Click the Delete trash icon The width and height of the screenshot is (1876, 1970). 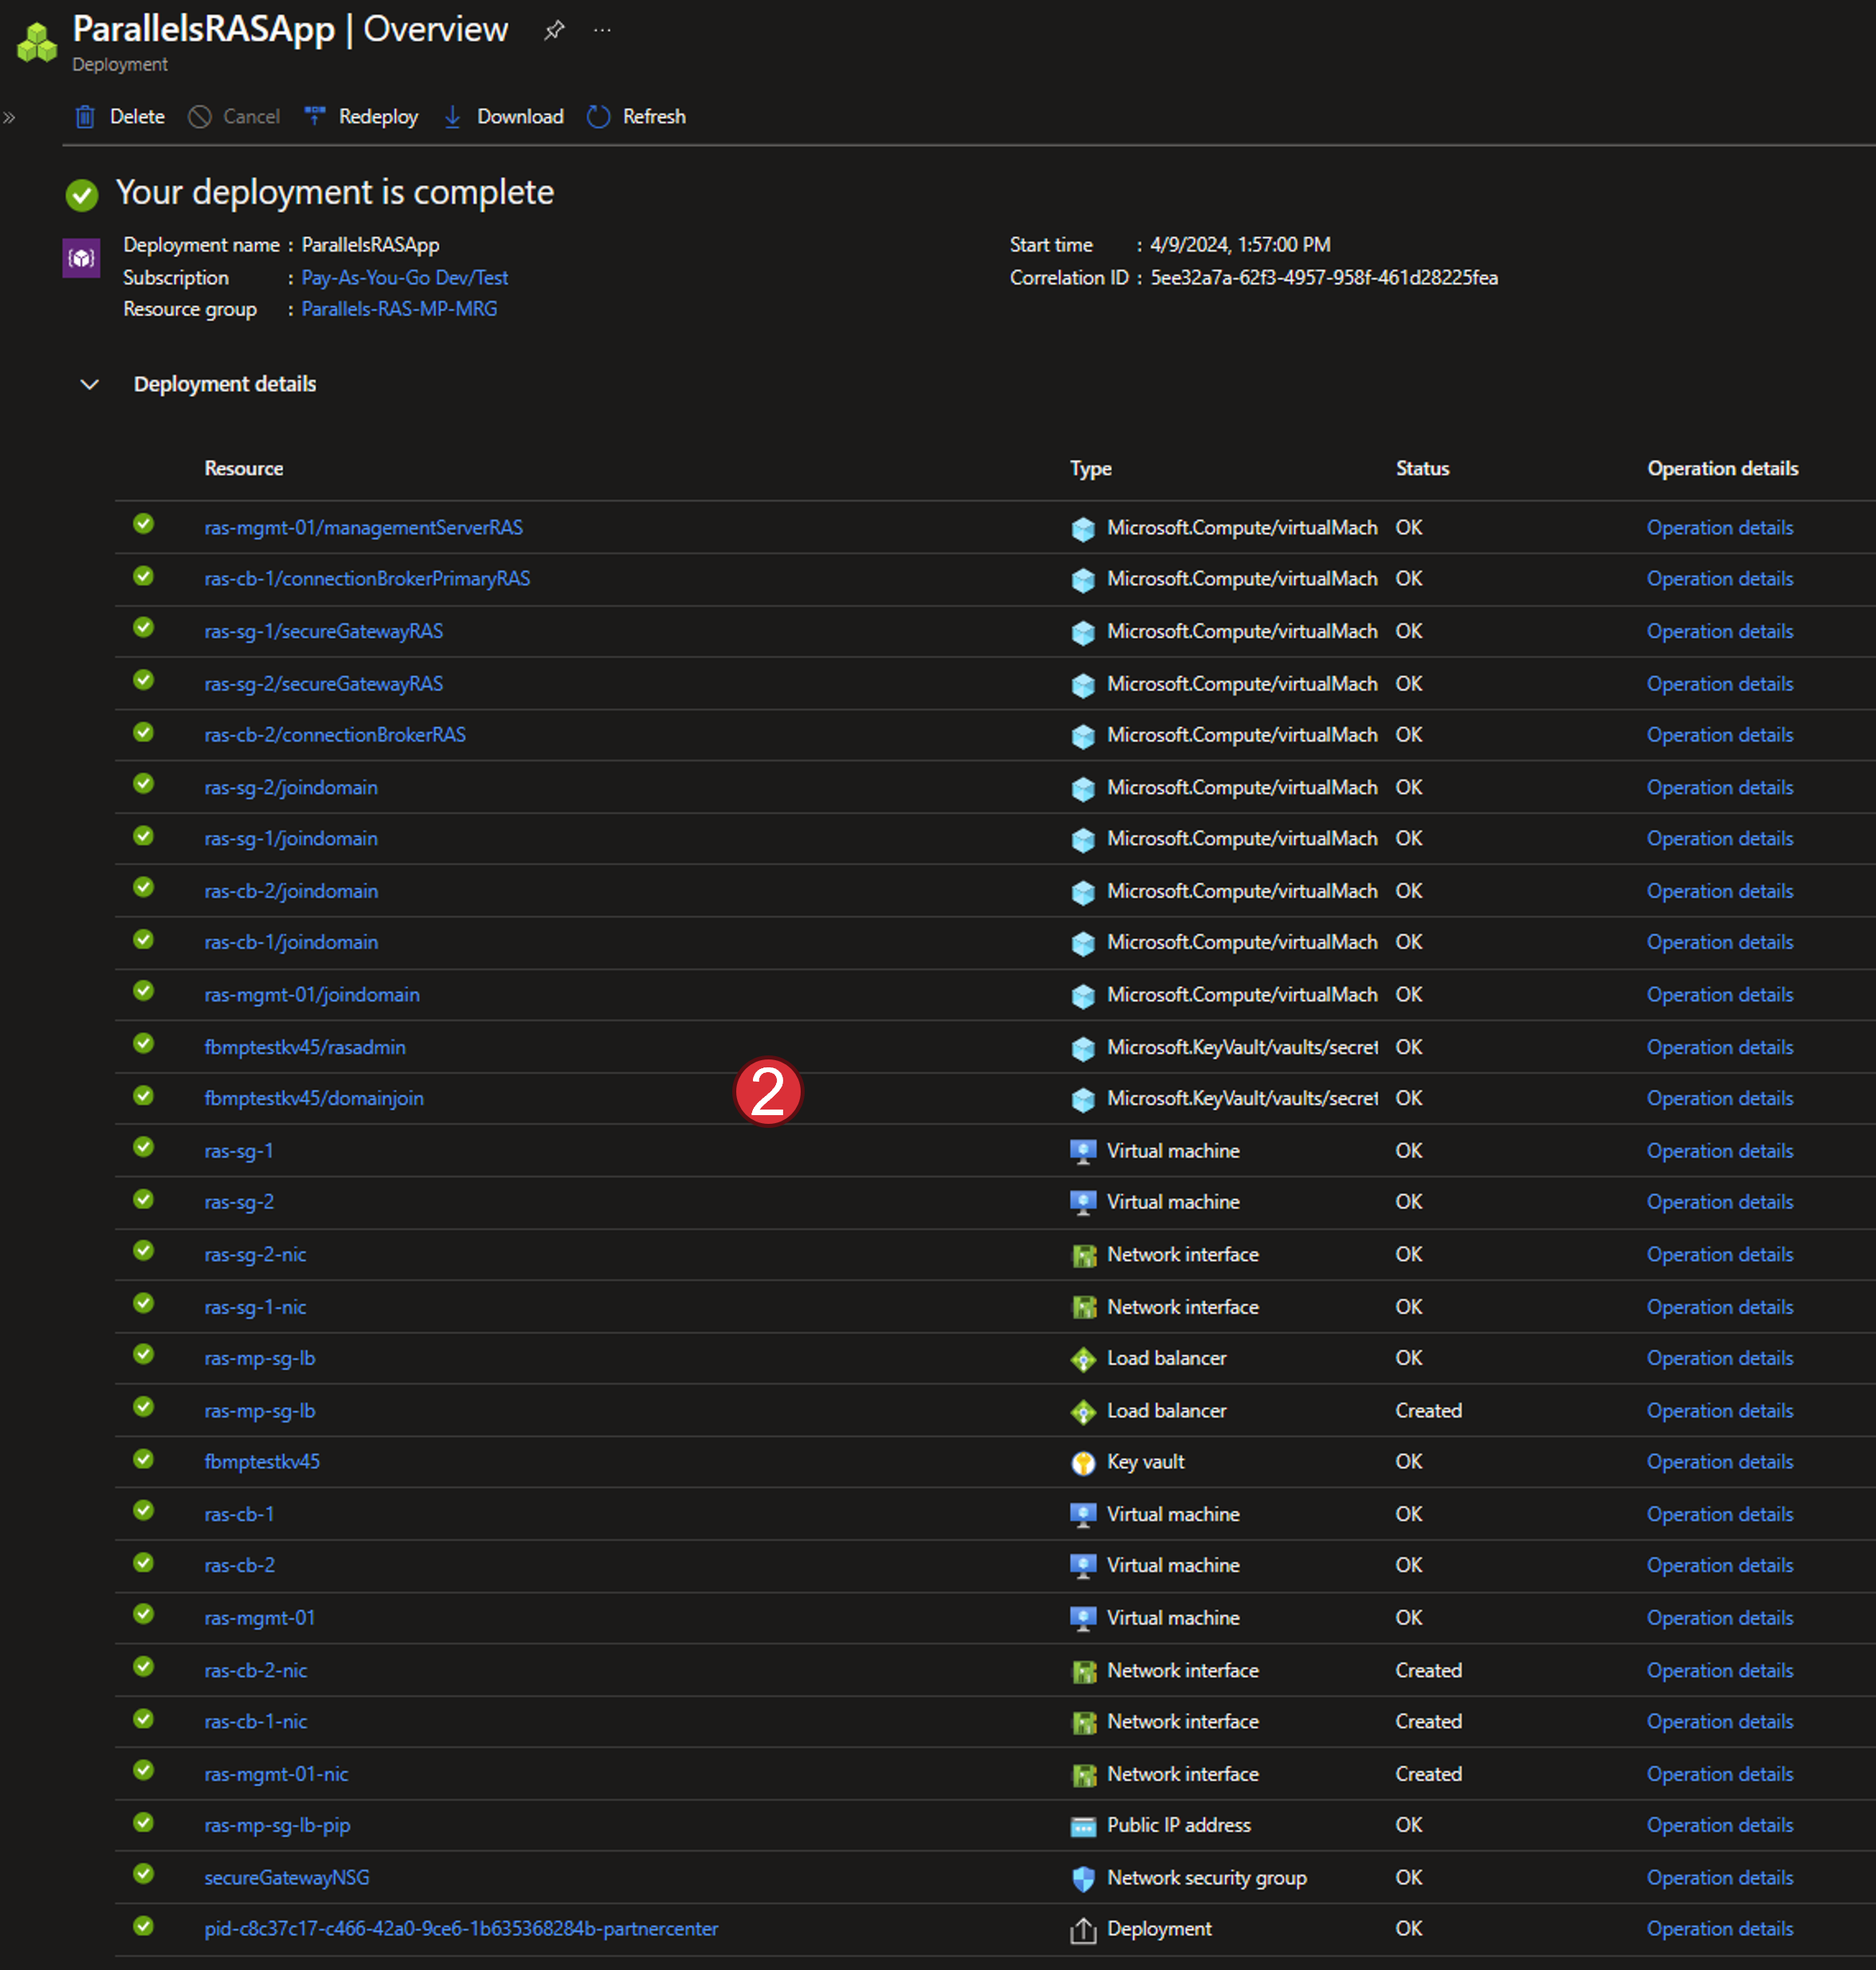pos(85,117)
